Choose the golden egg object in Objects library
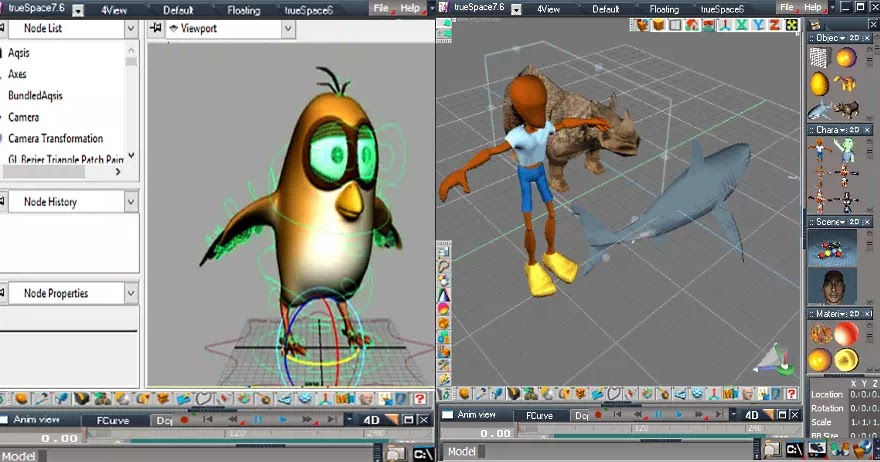This screenshot has width=880, height=462. click(x=820, y=81)
